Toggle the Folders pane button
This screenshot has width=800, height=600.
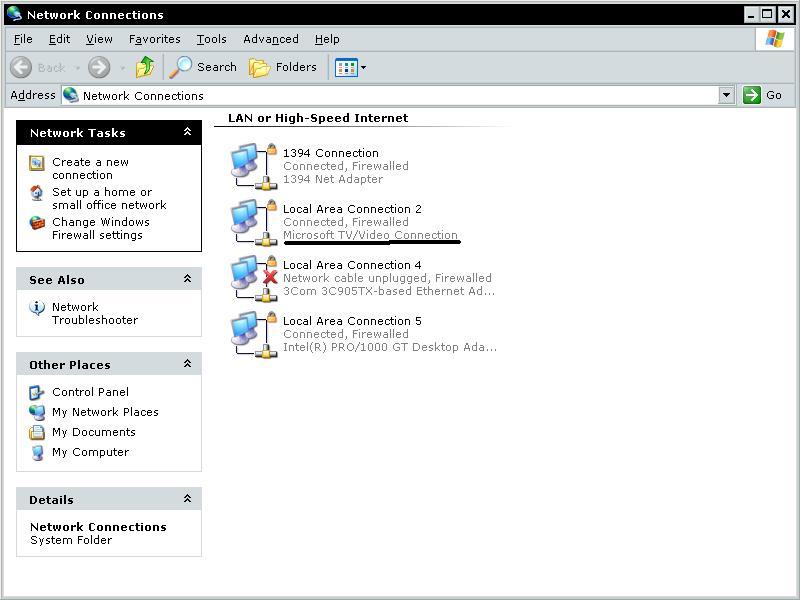[x=283, y=67]
